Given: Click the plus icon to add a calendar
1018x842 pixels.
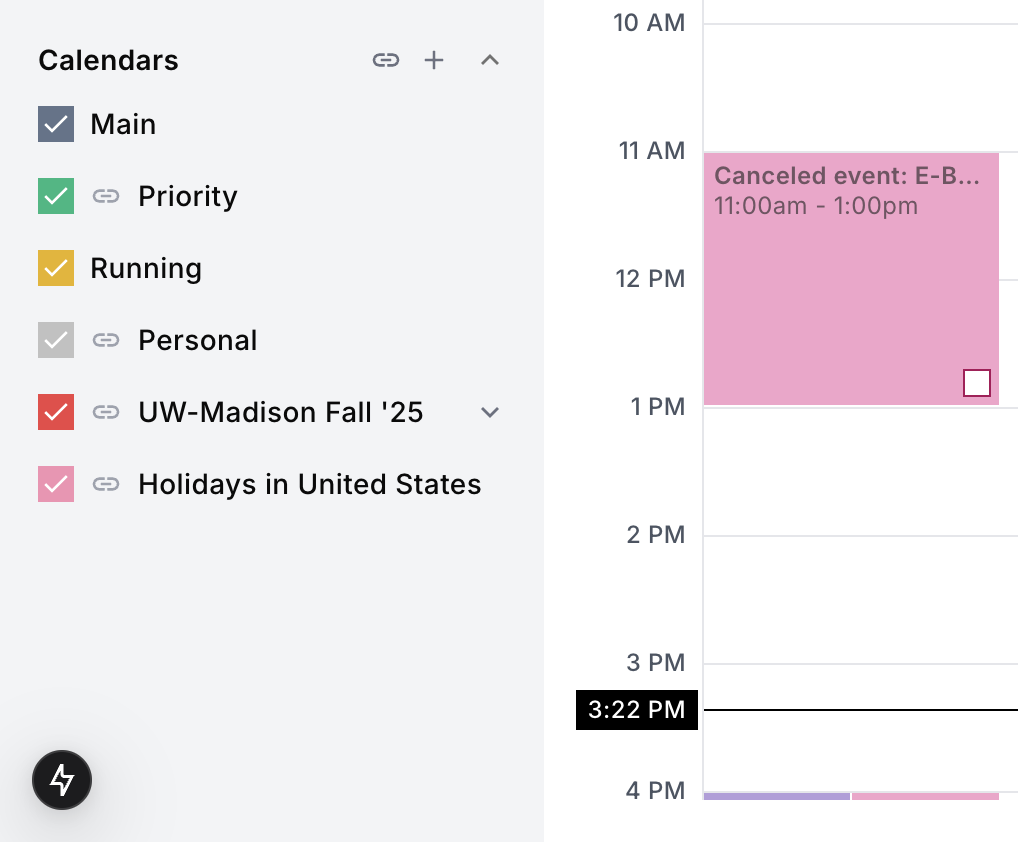Looking at the screenshot, I should tap(434, 60).
